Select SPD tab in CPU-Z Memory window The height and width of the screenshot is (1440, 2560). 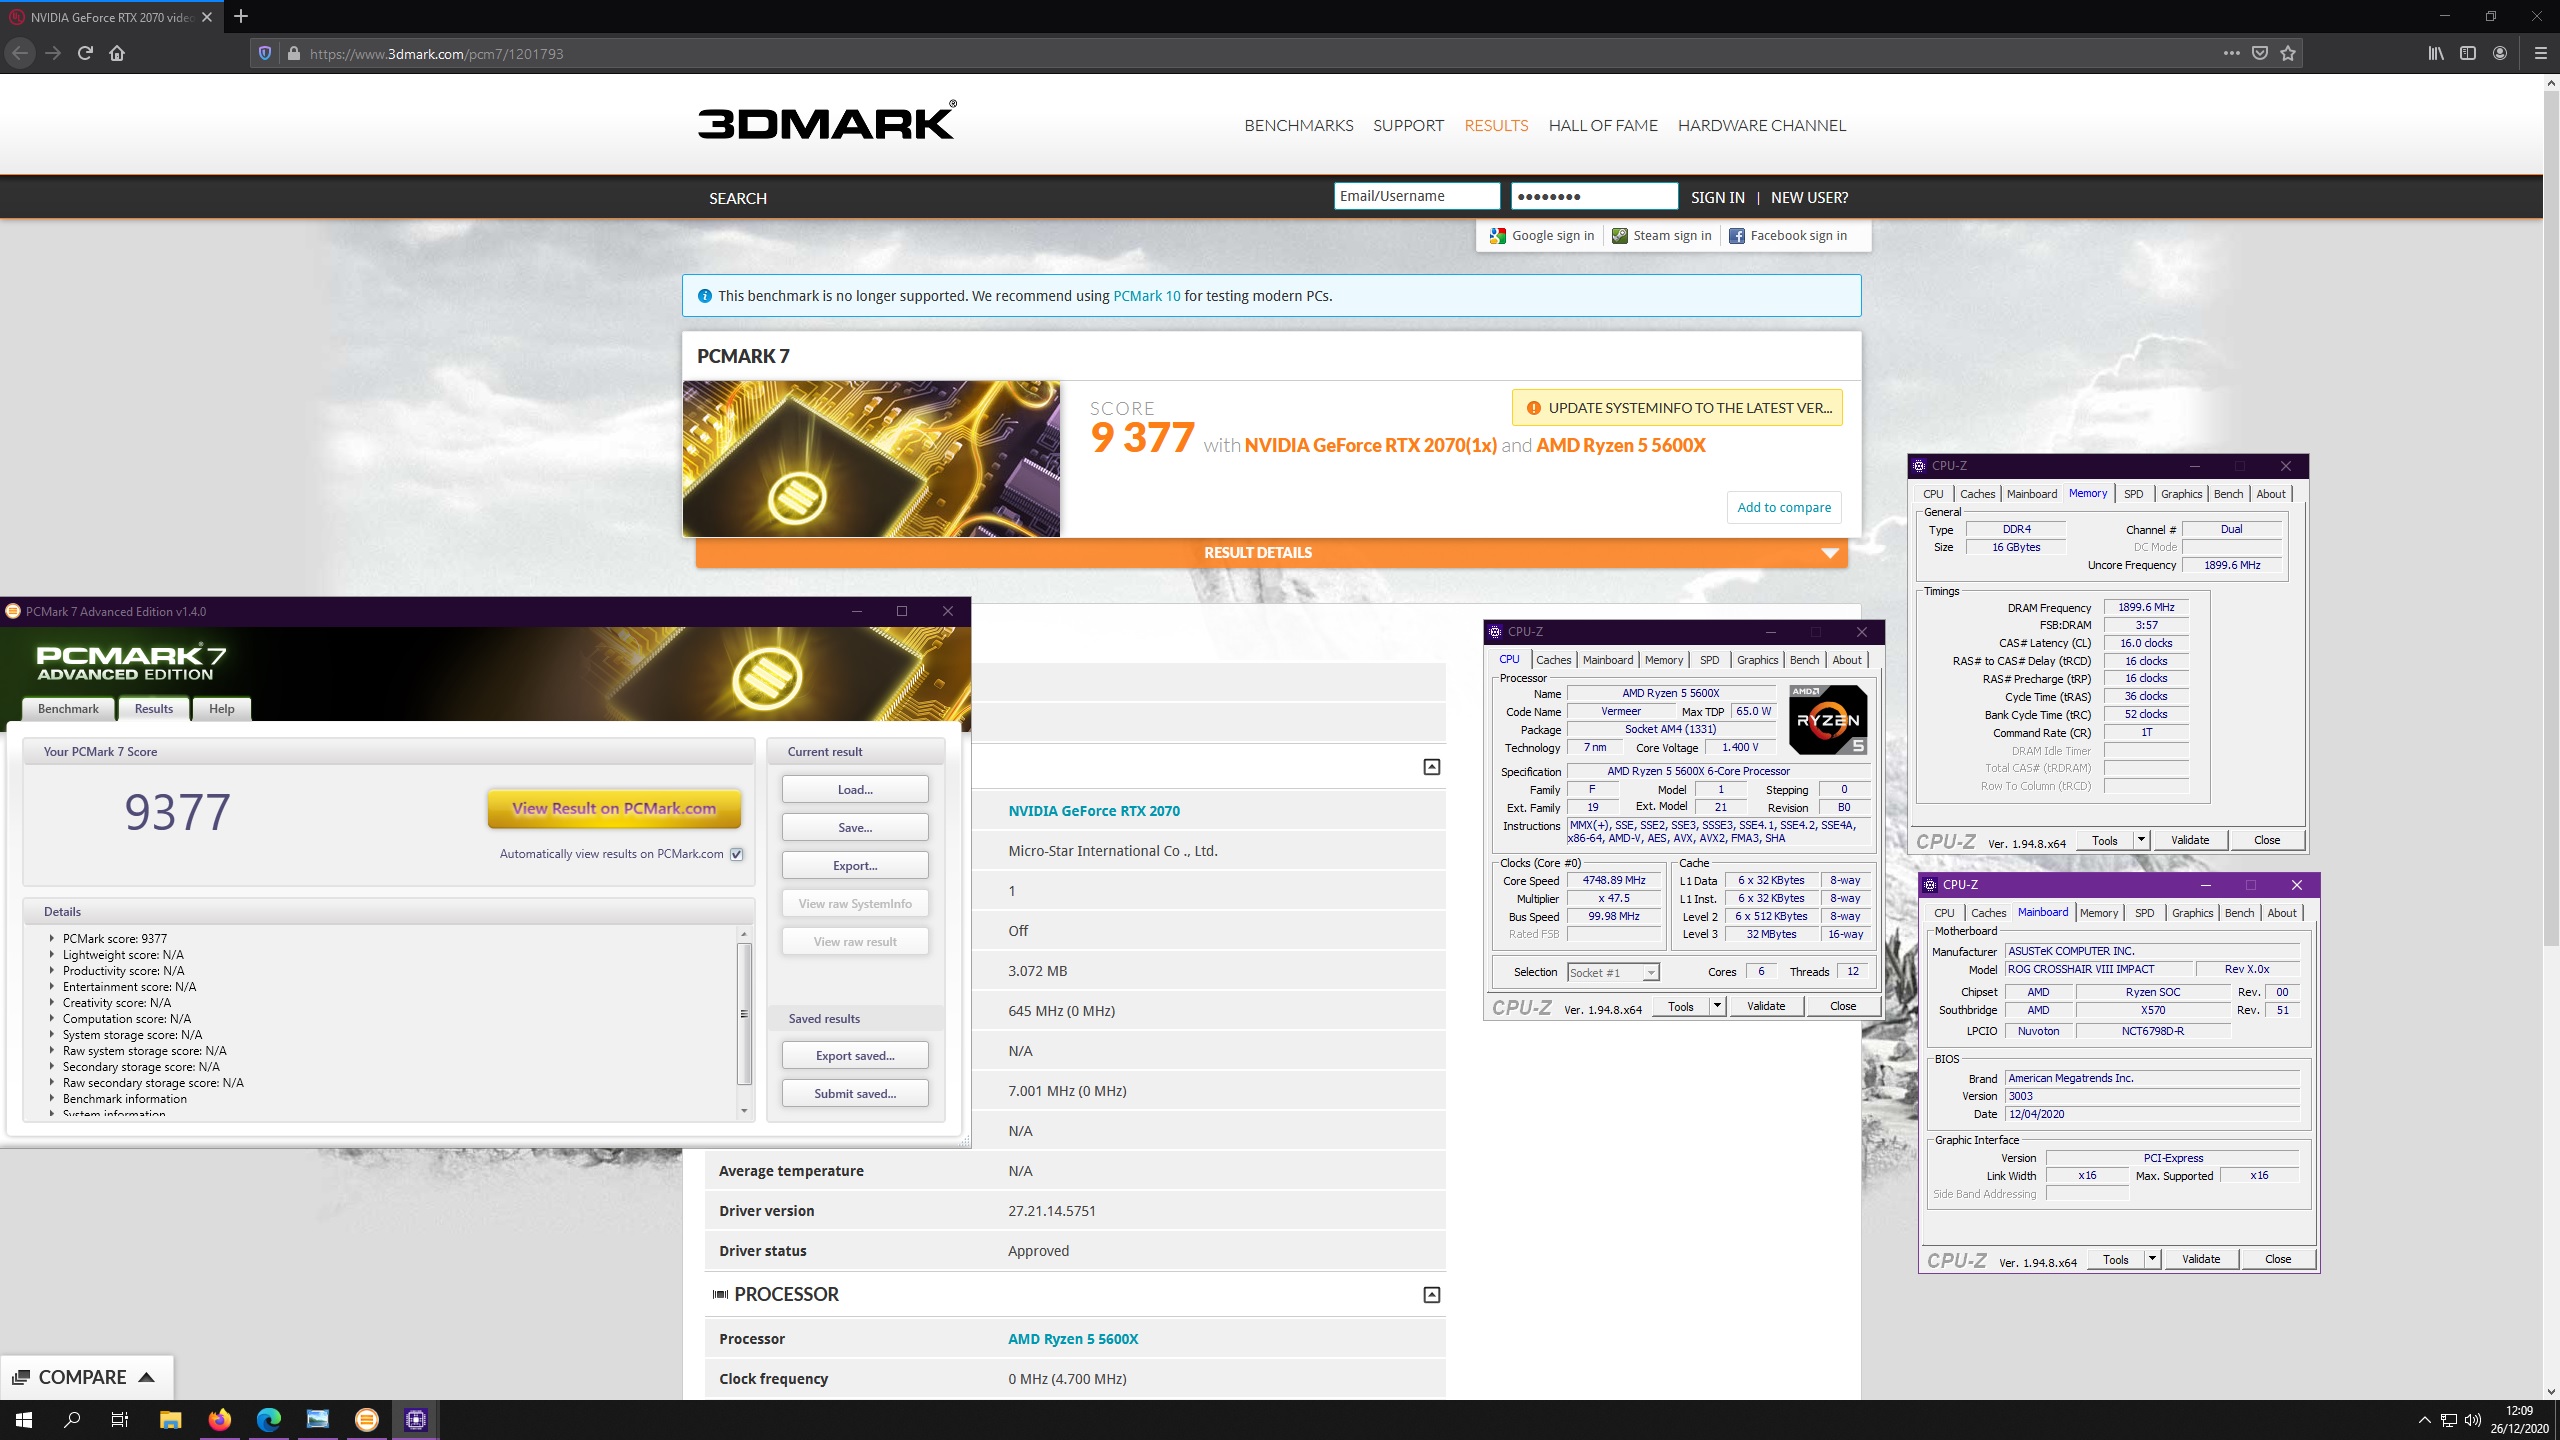coord(2133,494)
